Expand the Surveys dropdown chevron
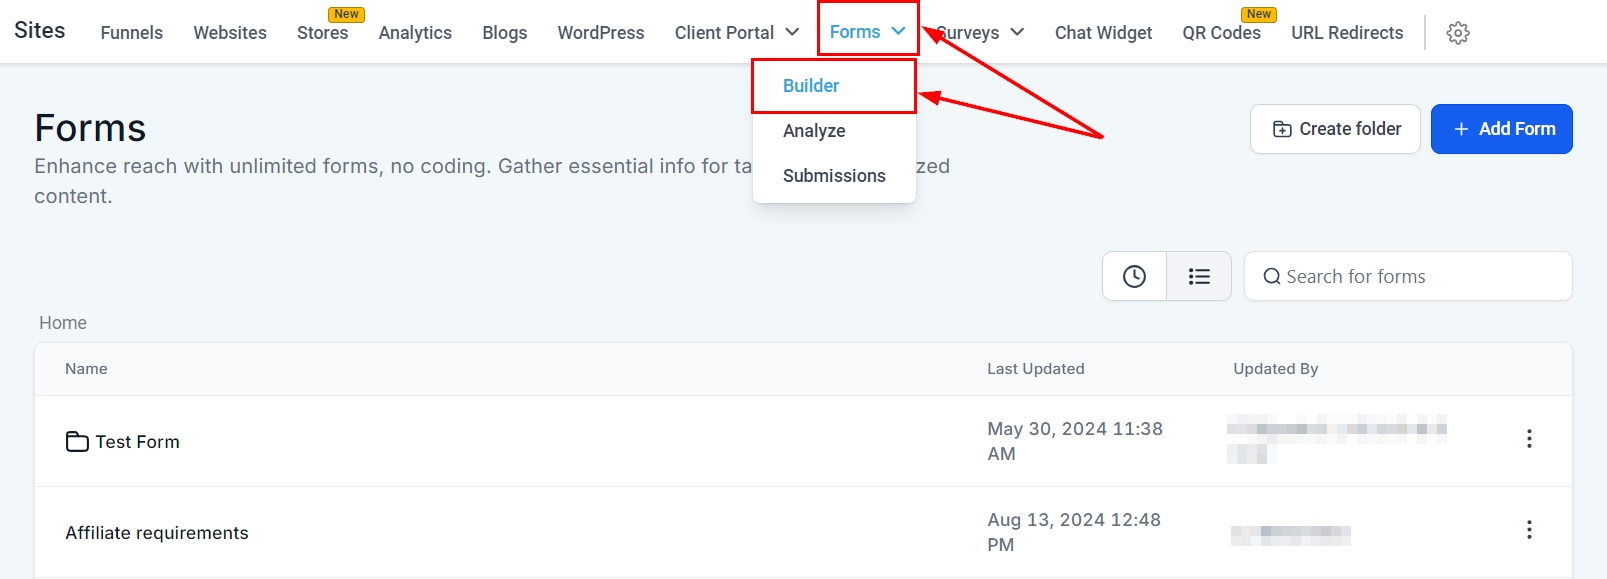Image resolution: width=1607 pixels, height=579 pixels. click(x=1017, y=32)
